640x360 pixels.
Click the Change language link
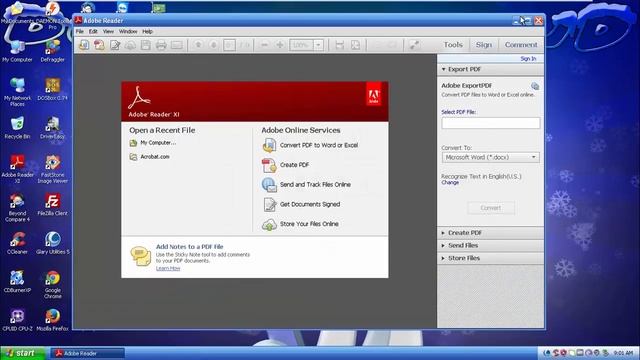click(x=450, y=182)
